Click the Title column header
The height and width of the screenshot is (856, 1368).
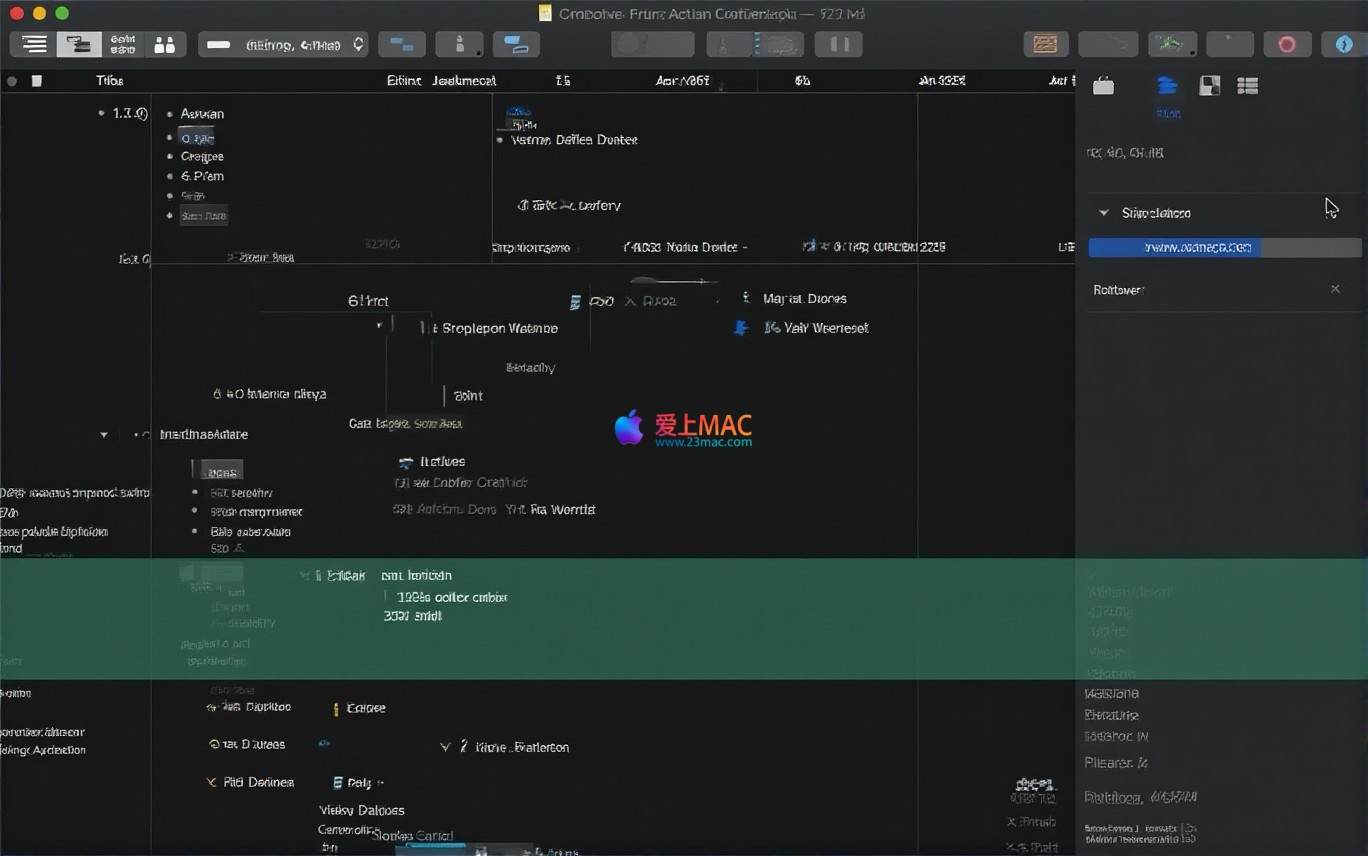tap(109, 81)
